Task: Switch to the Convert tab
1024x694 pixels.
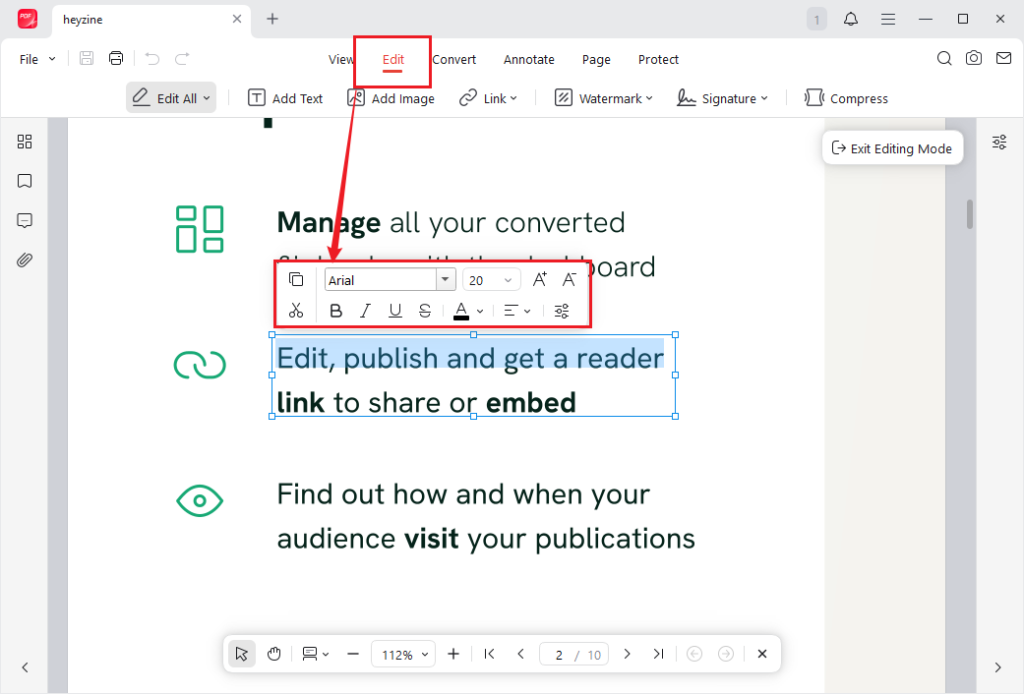Action: [454, 59]
